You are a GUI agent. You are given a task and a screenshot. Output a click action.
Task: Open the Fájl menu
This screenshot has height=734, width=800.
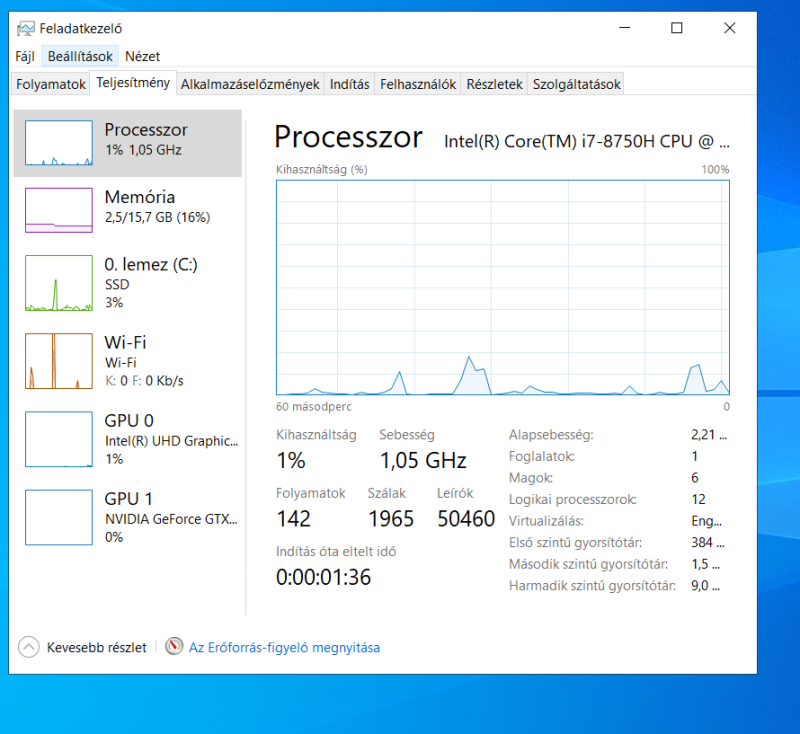coord(25,56)
